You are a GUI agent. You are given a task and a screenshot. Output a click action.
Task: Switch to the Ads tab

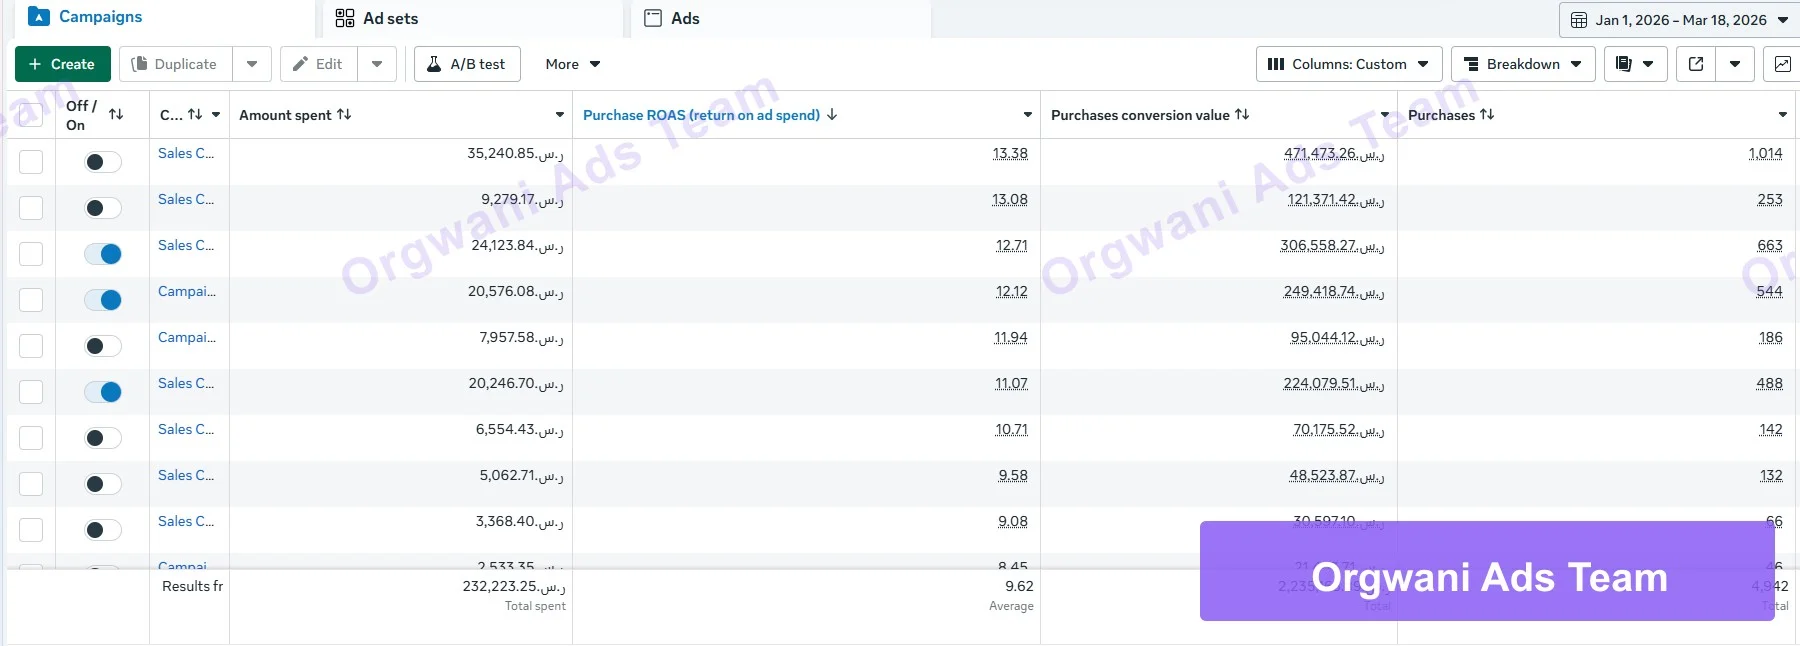(685, 18)
